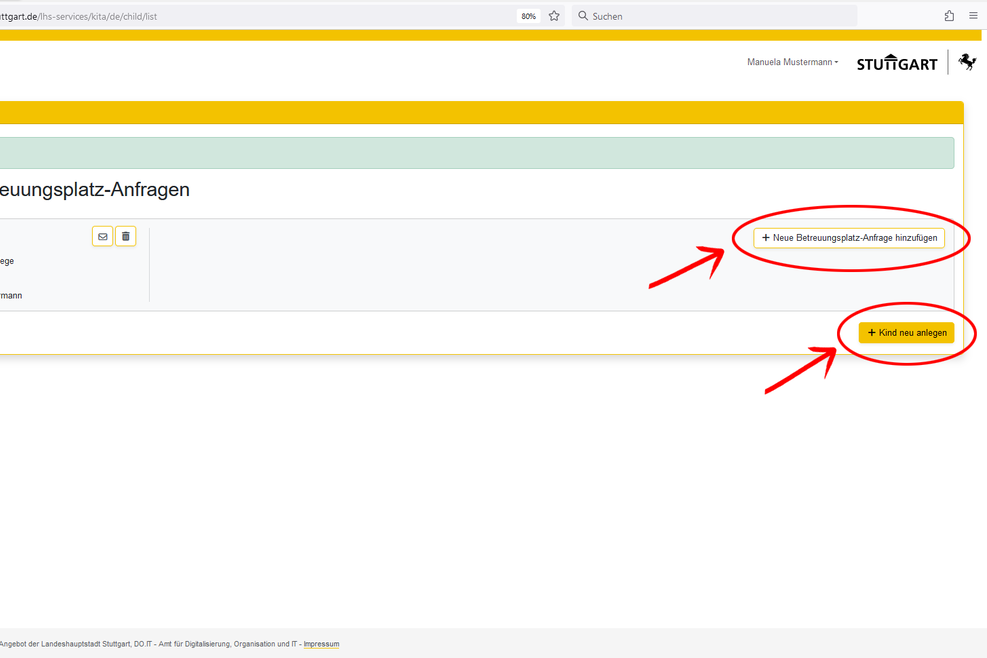The image size is (987, 658).
Task: Click the Kind neu anlegen button
Action: coord(906,333)
